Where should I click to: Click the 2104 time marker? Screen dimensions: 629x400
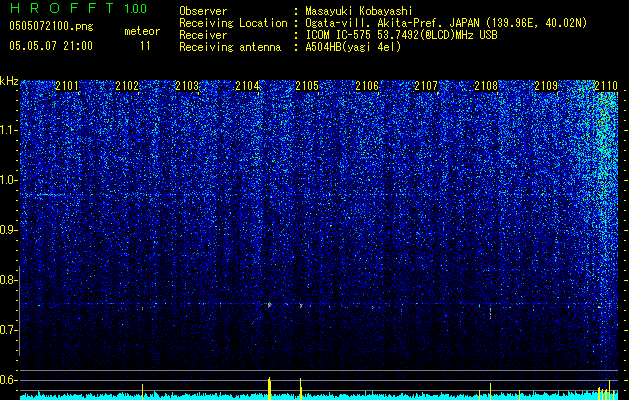(247, 86)
